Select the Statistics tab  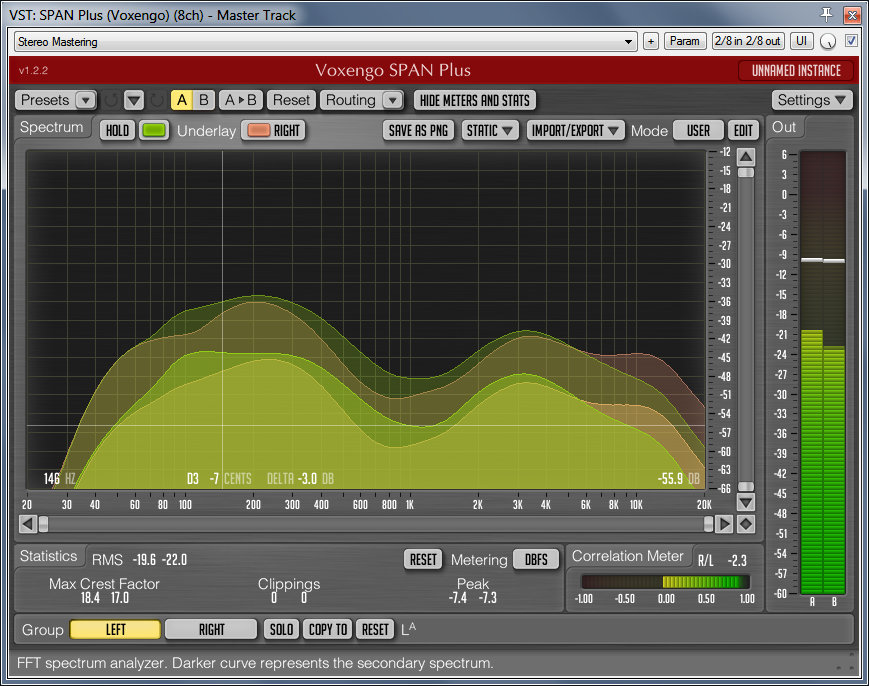pos(49,556)
